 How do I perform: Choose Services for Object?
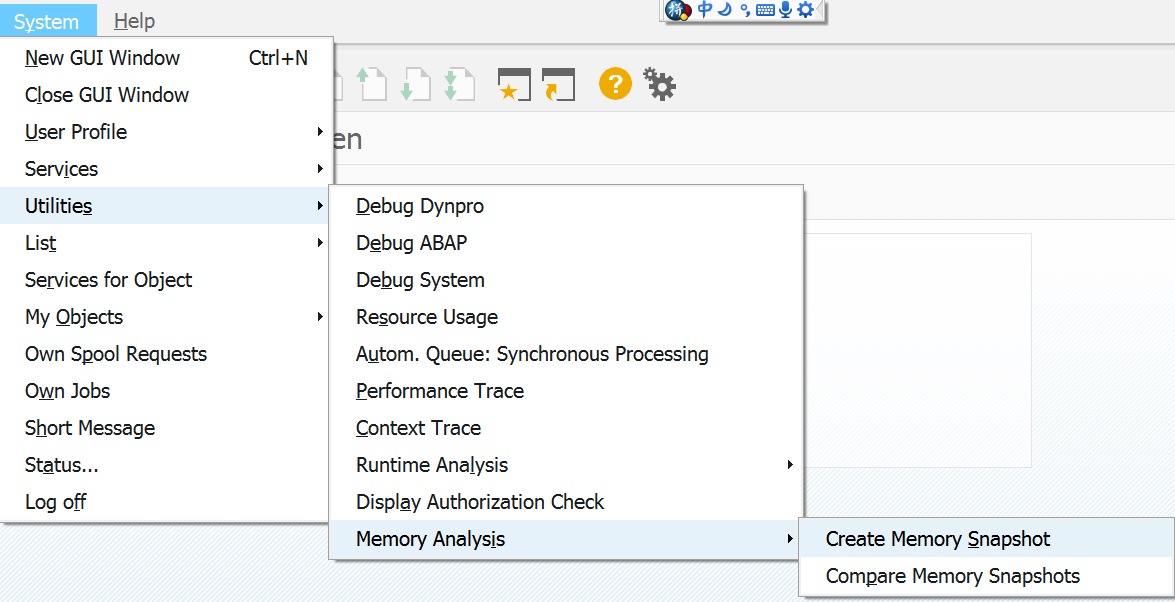166,280
